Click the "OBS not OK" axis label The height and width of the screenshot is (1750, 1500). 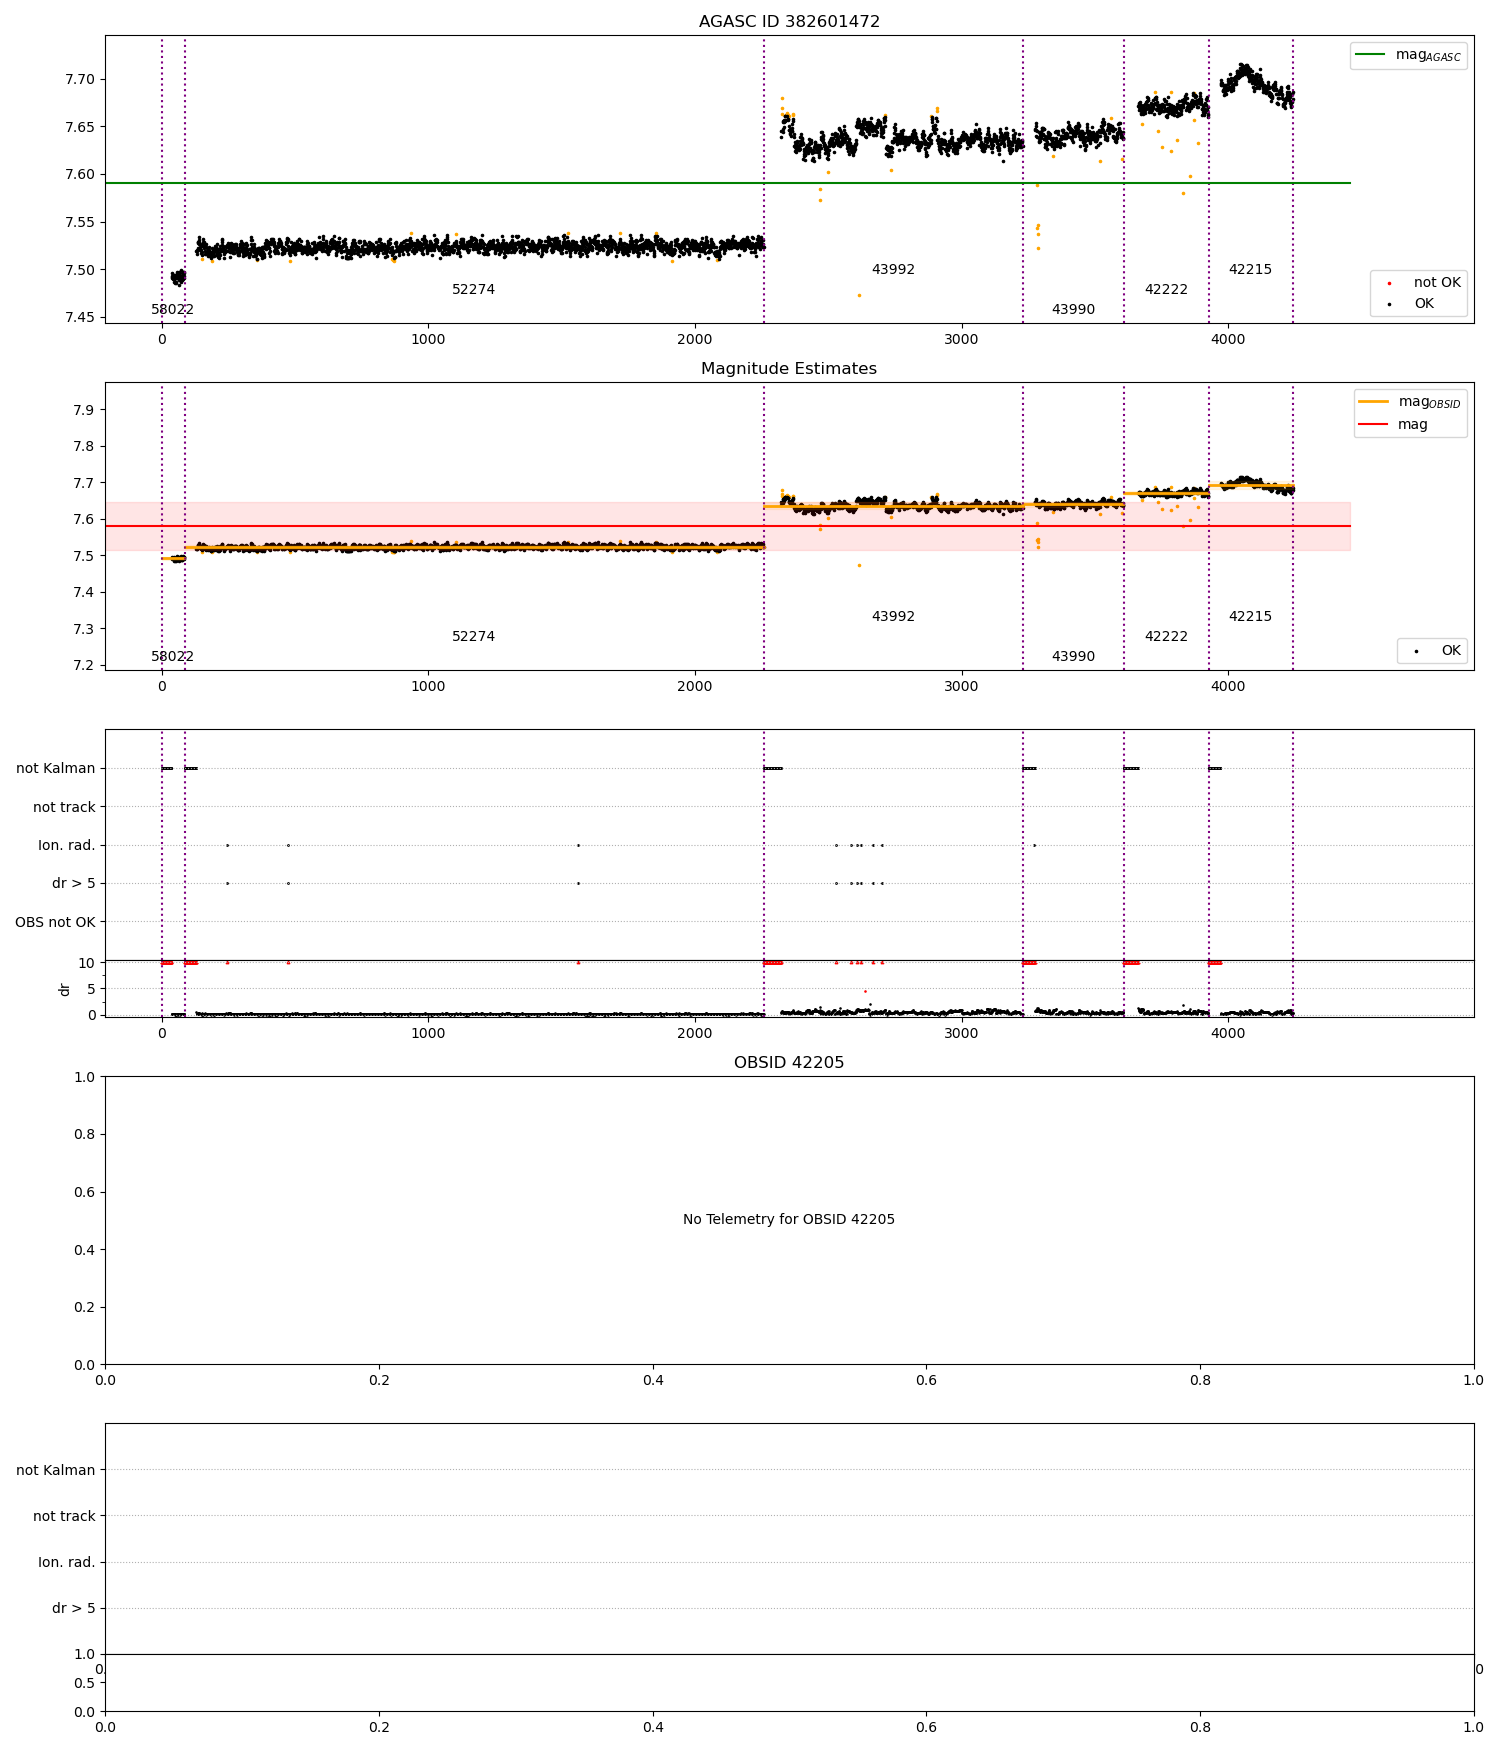(x=55, y=922)
